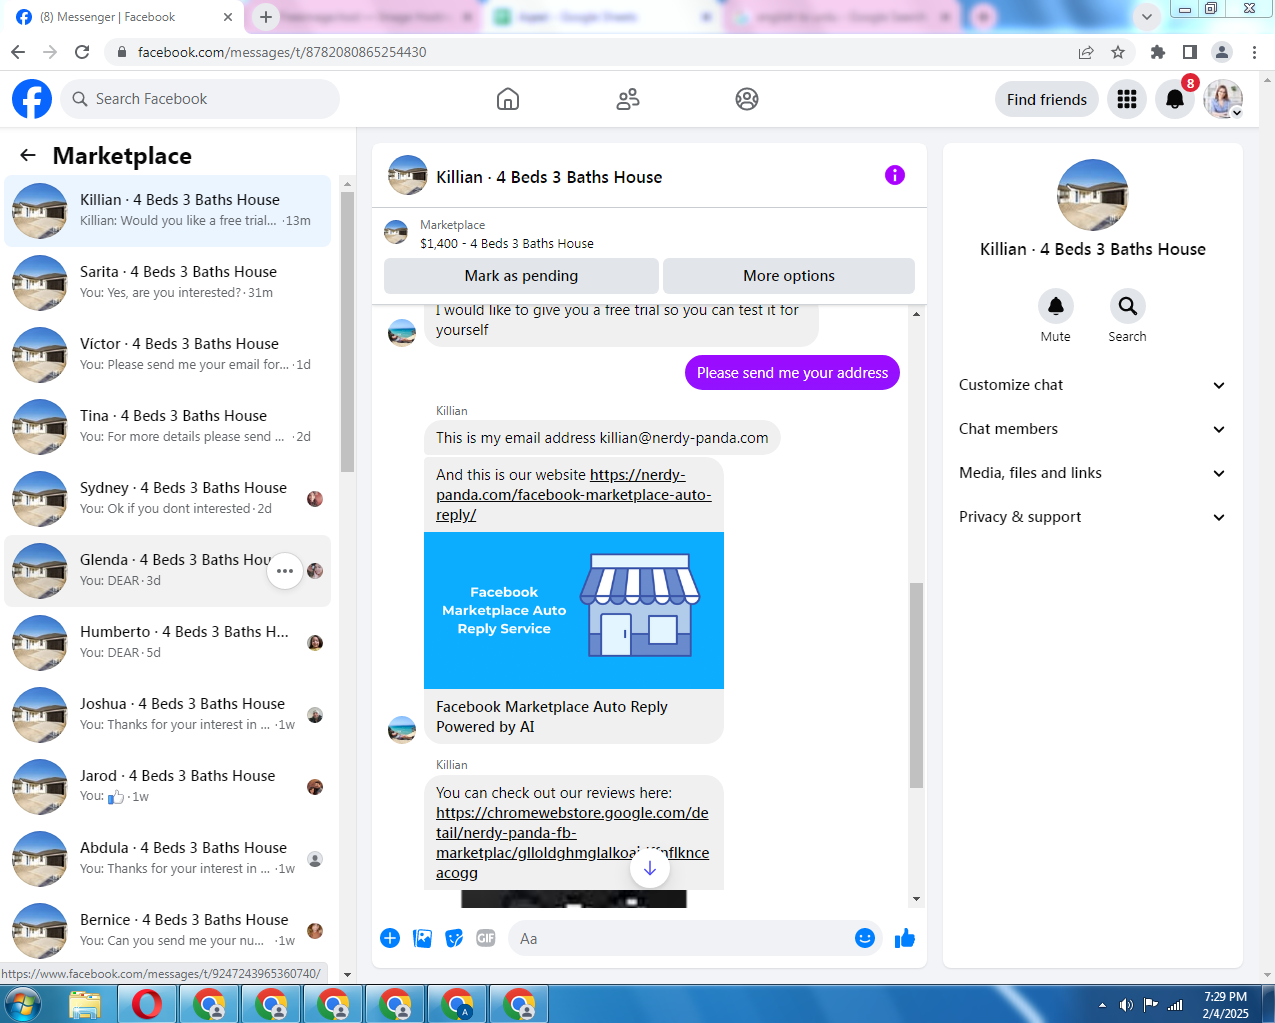The width and height of the screenshot is (1275, 1023).
Task: Click Mark as pending button
Action: tap(521, 276)
